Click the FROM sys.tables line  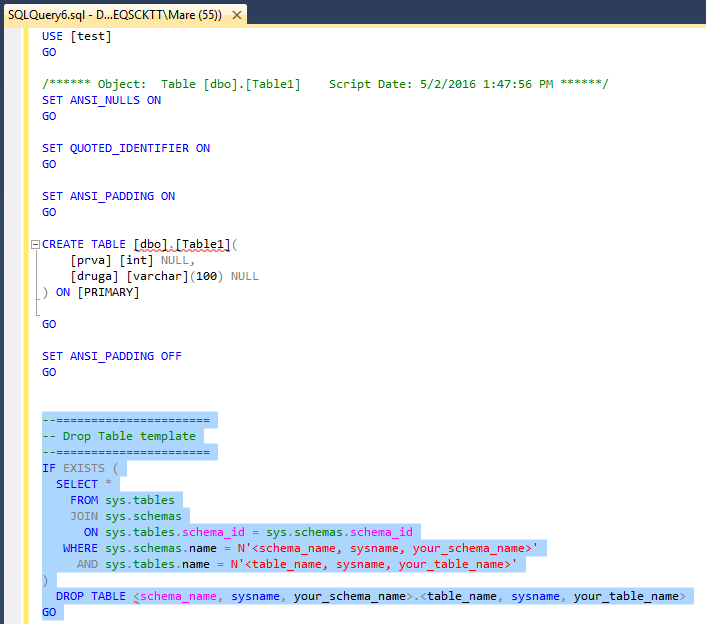click(122, 500)
